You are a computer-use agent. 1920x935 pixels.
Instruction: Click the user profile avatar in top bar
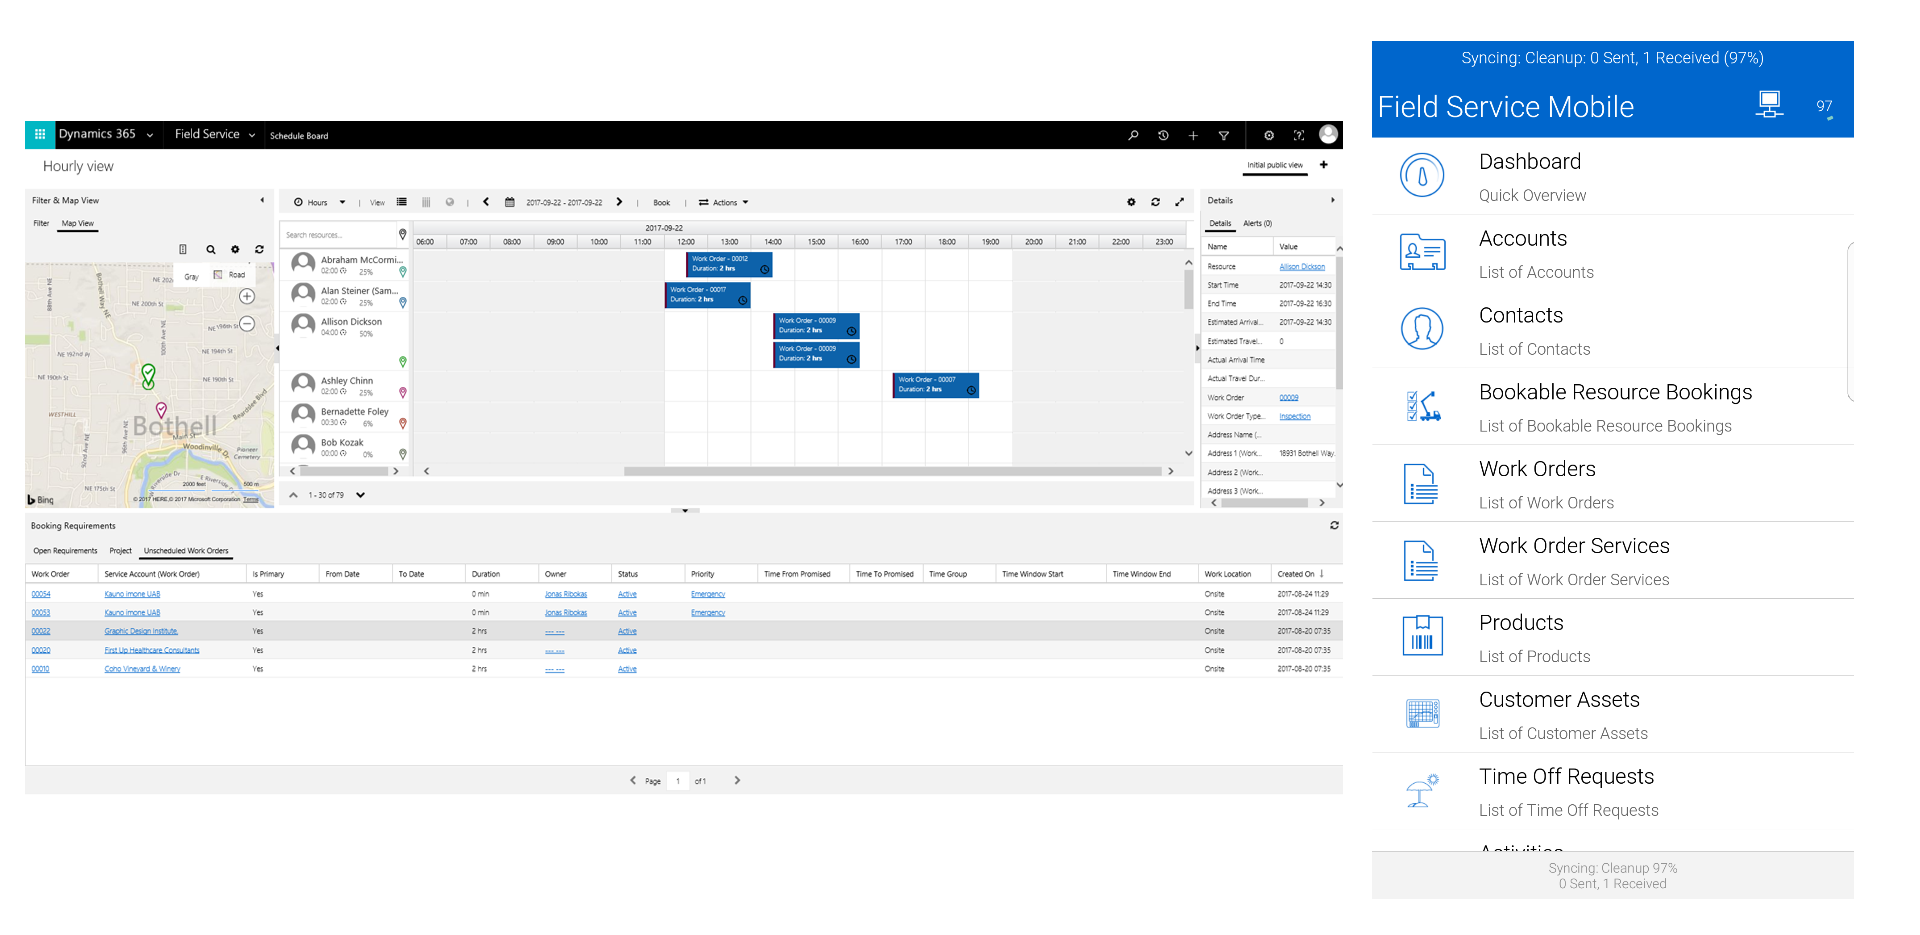pyautogui.click(x=1328, y=134)
